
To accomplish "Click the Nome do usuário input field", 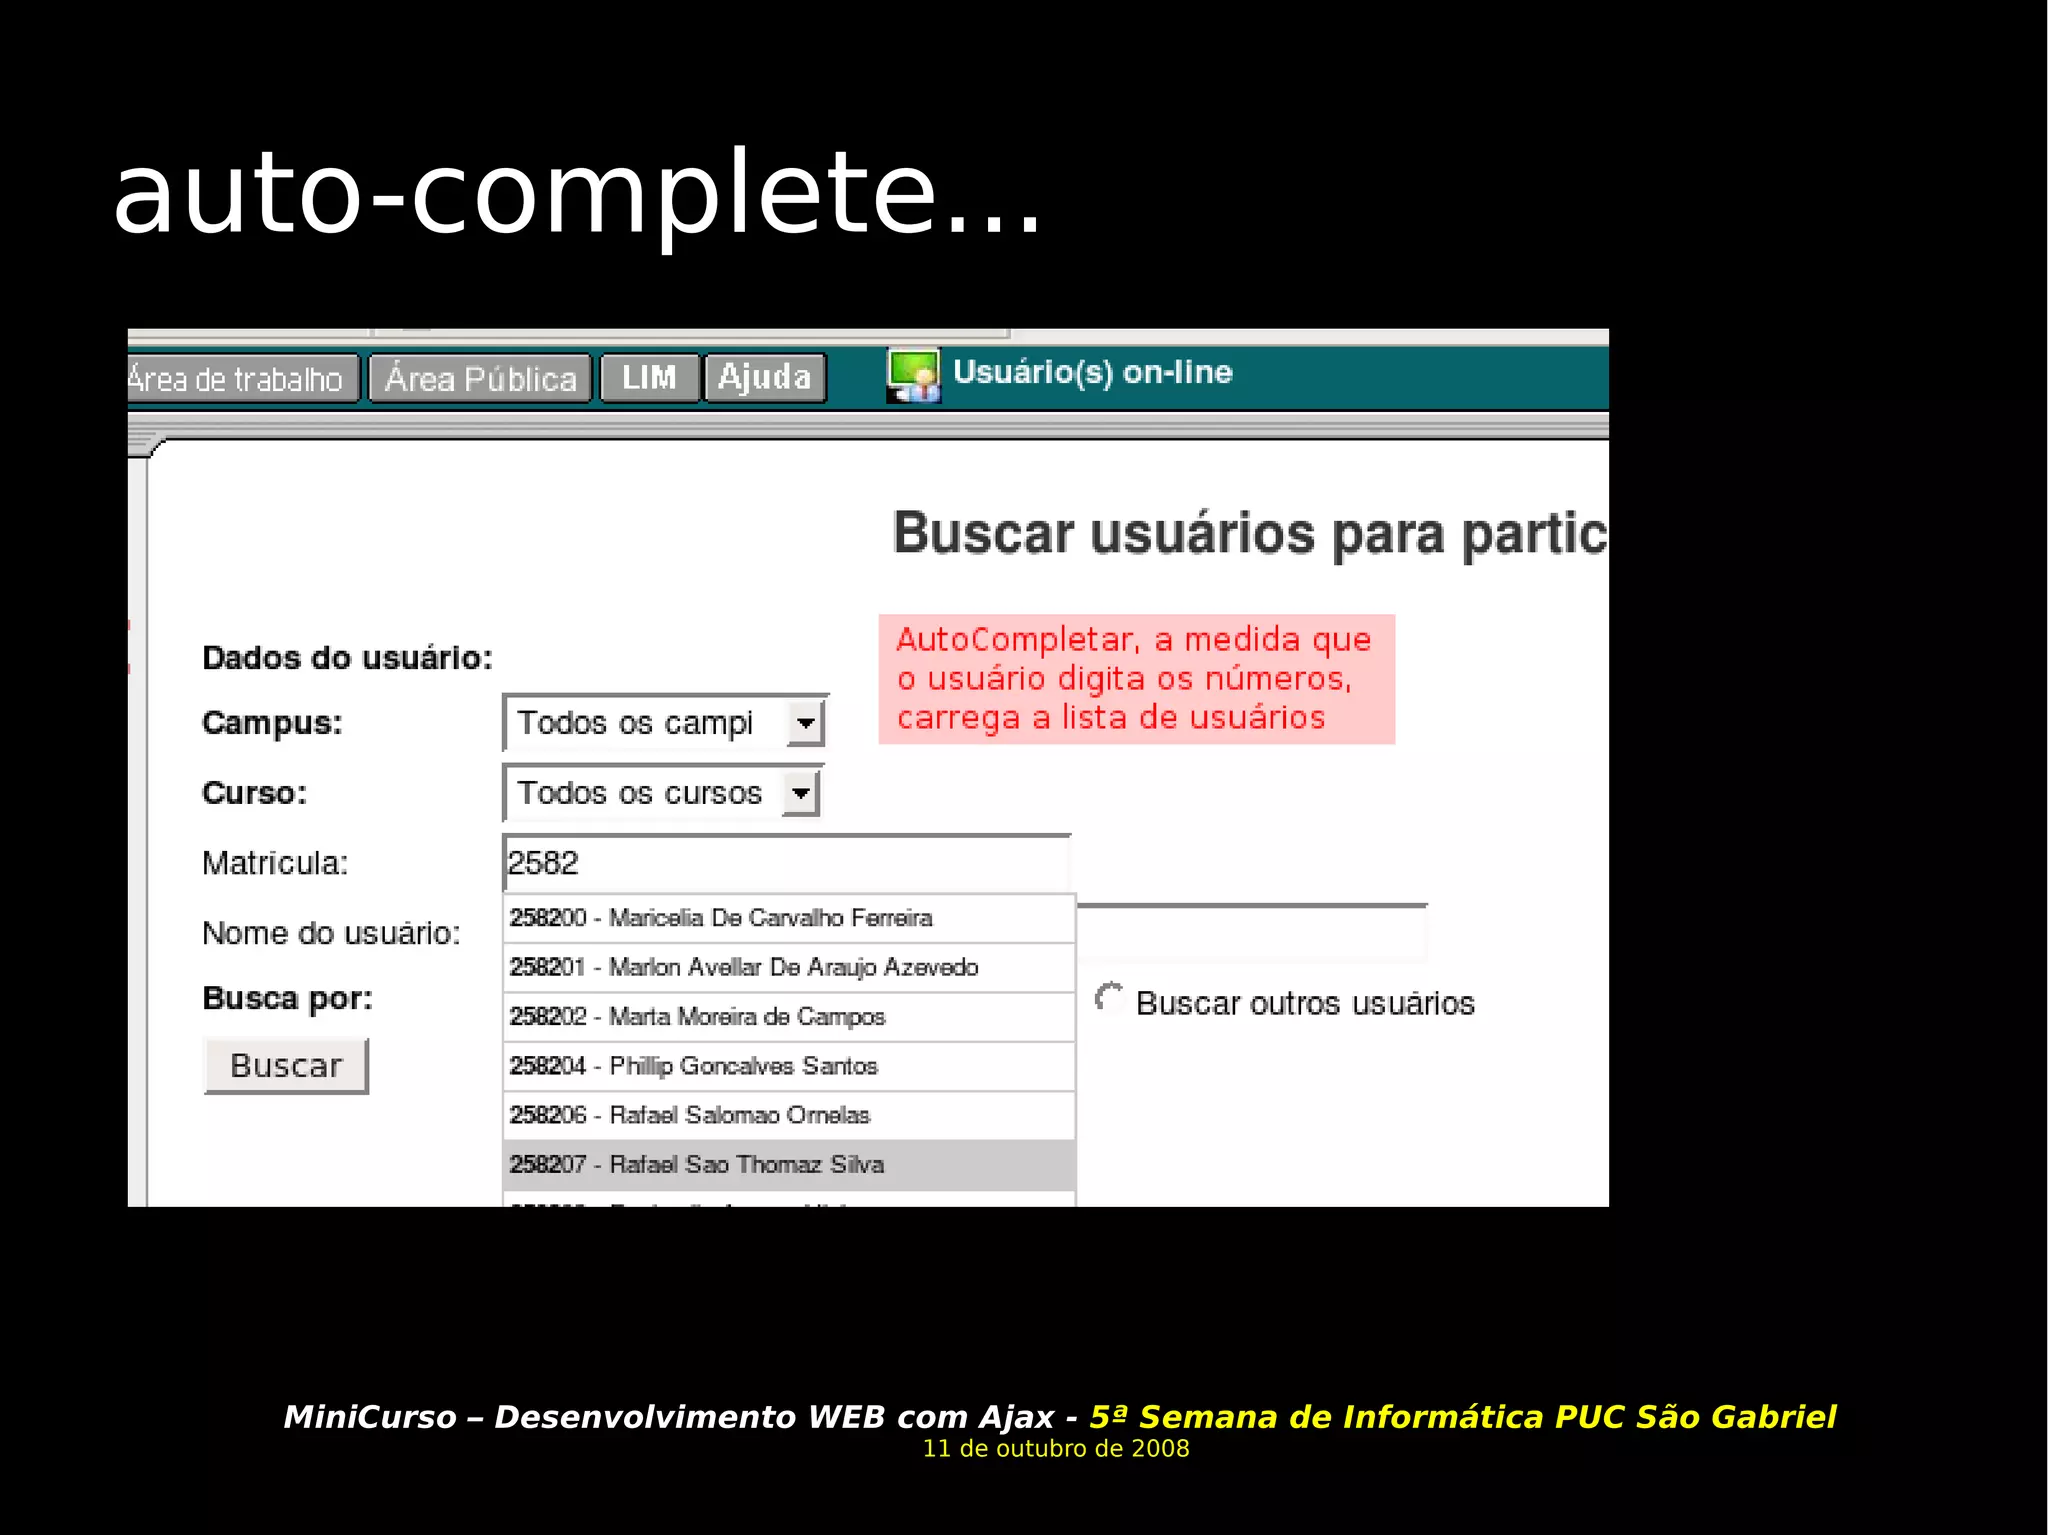I will pos(1252,933).
